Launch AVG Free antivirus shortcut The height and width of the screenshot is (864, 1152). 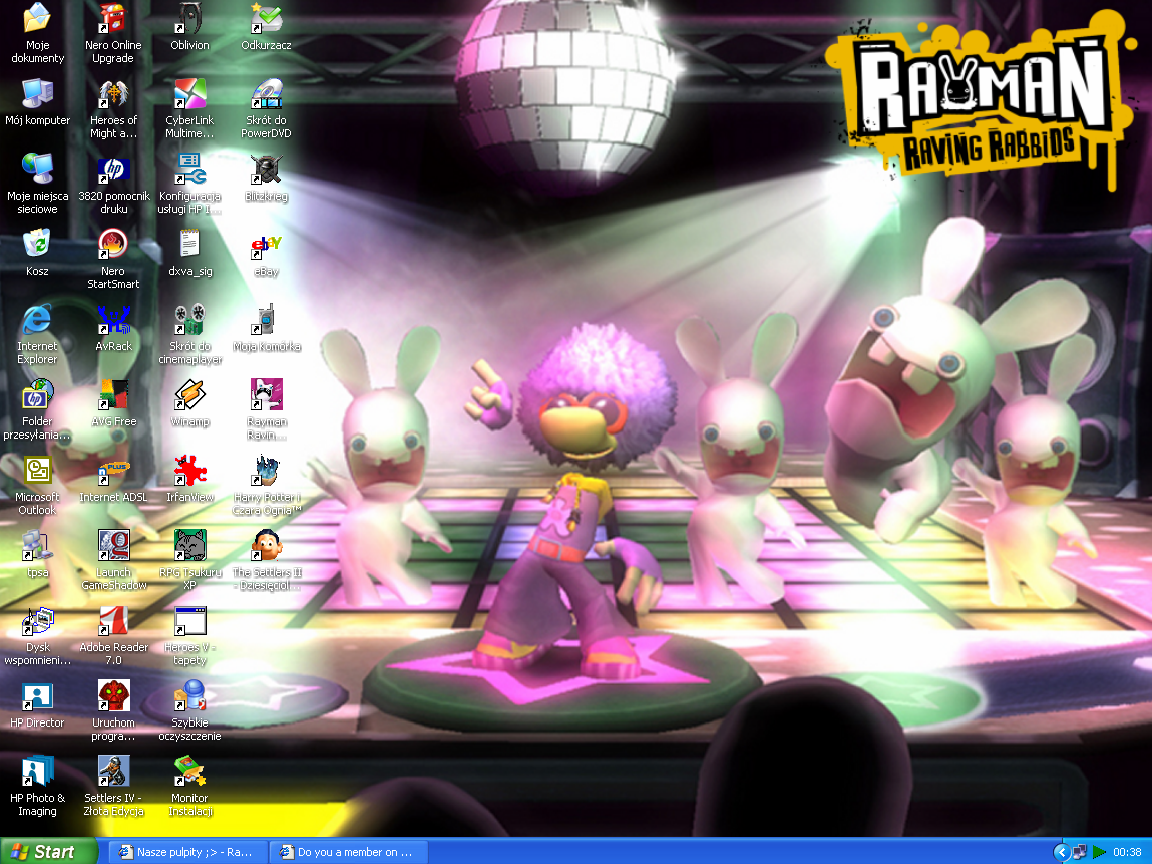(113, 395)
